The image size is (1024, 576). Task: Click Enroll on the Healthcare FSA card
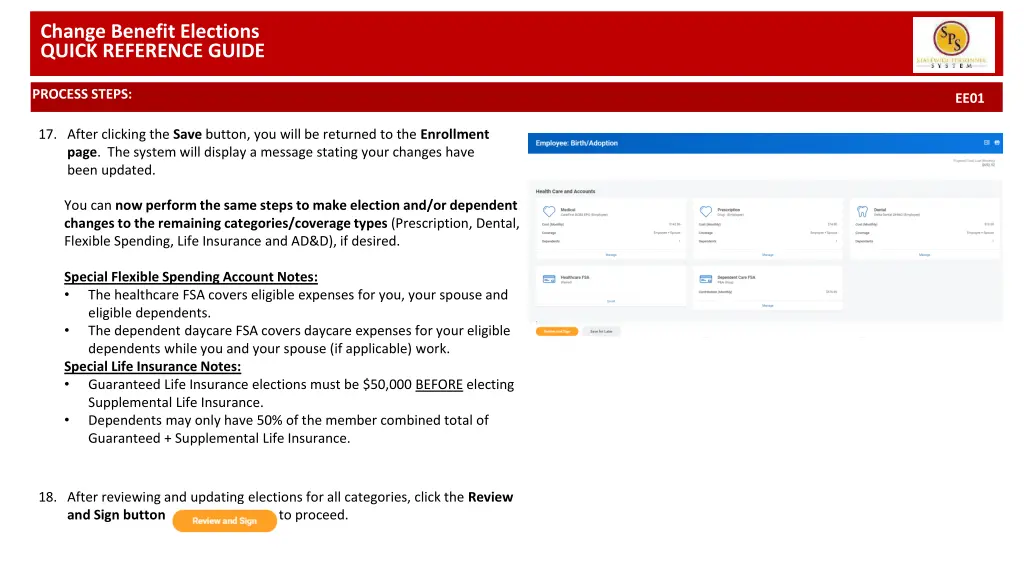pyautogui.click(x=611, y=301)
